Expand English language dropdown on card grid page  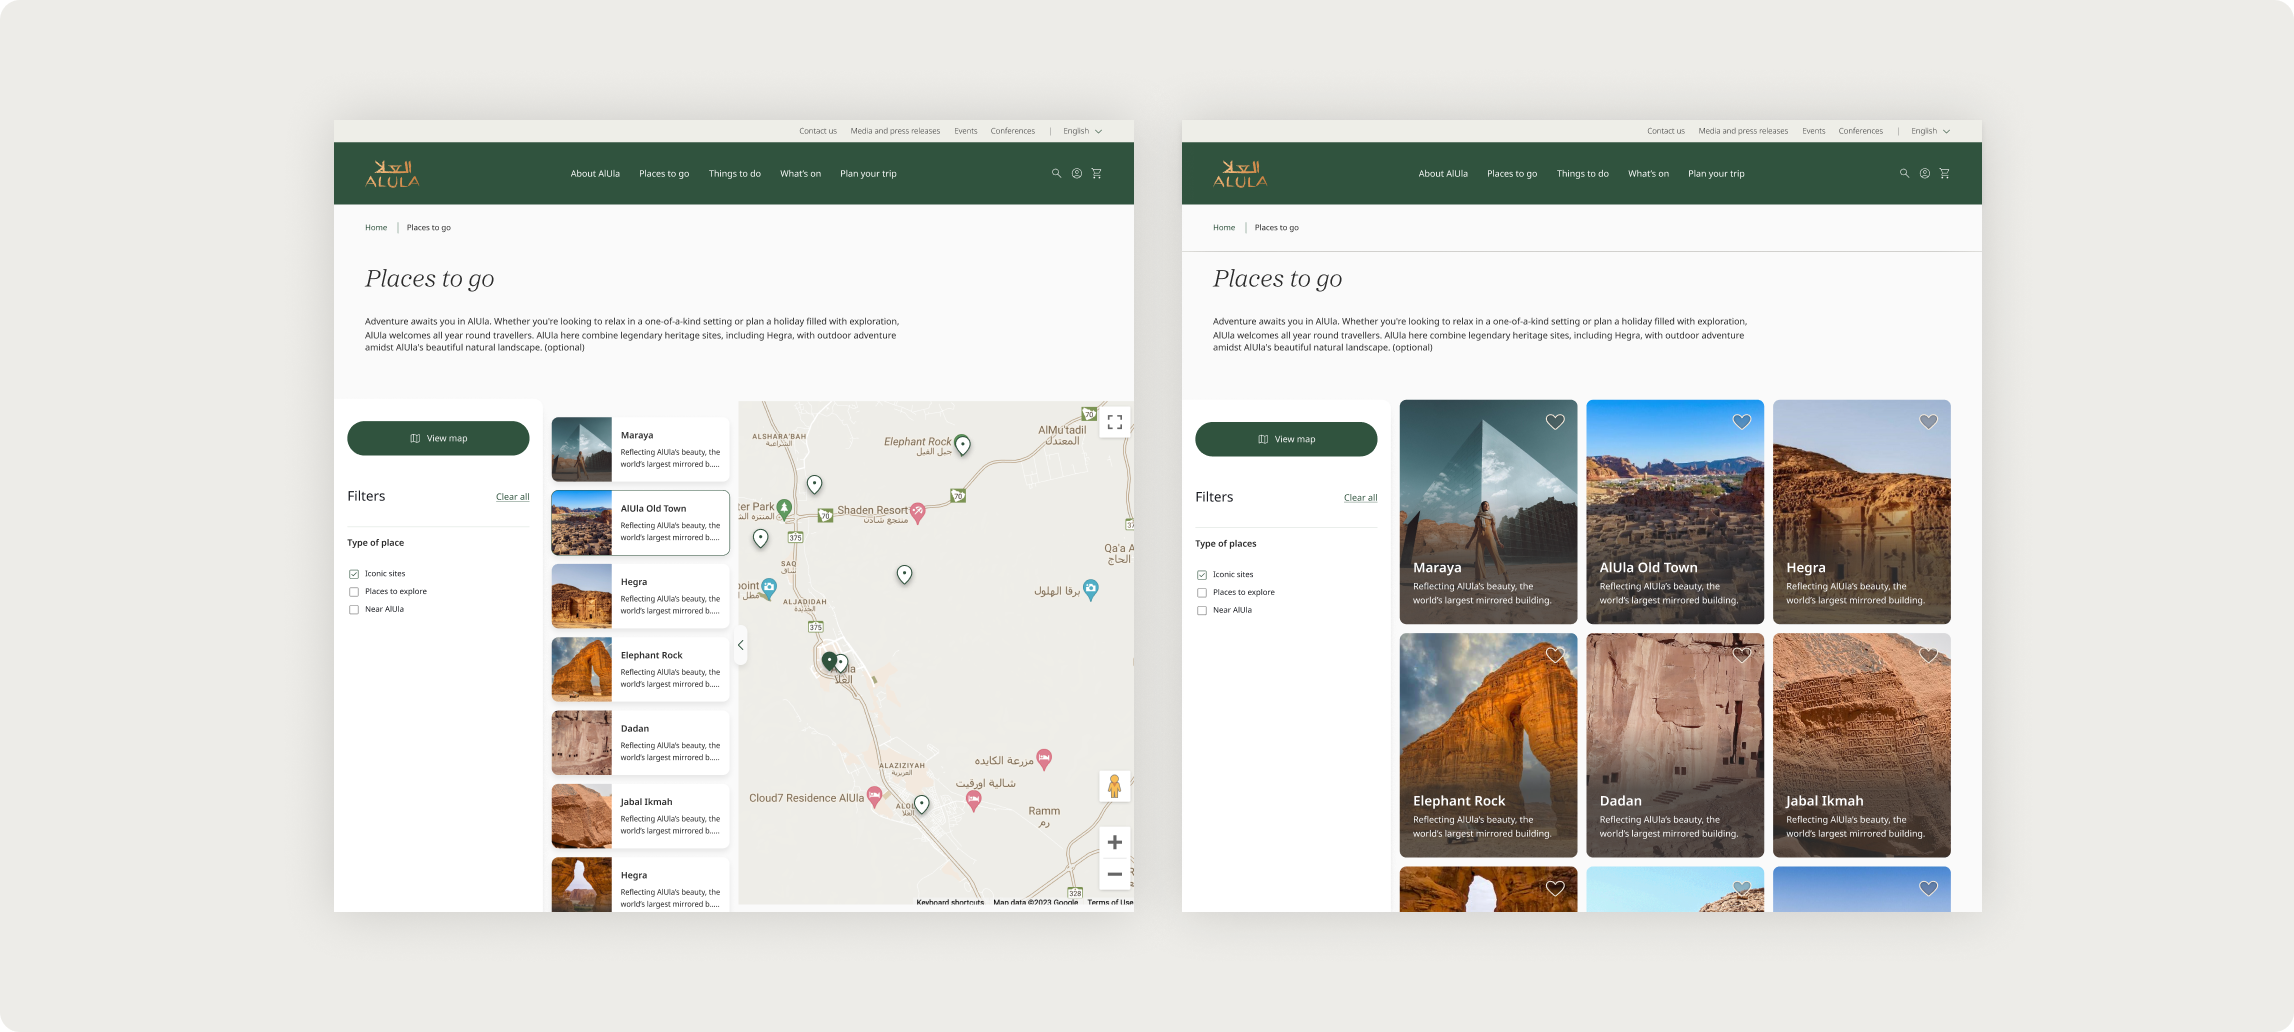(x=1930, y=131)
